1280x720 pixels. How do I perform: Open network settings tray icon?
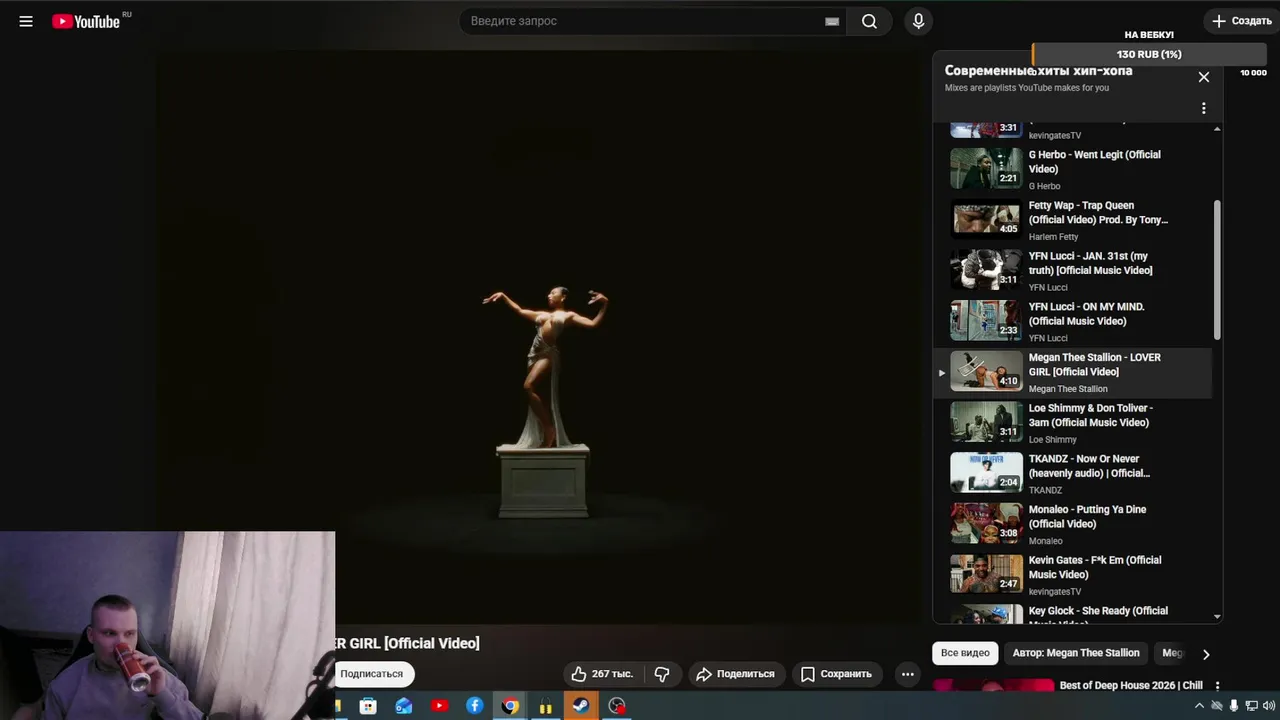tap(1251, 706)
